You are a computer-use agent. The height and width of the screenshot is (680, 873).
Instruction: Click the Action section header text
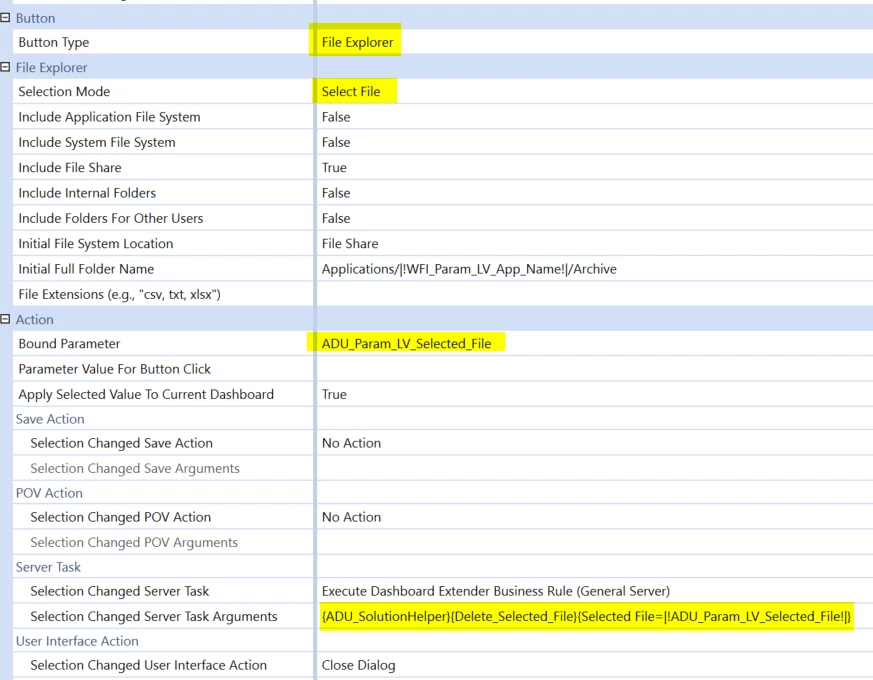[35, 320]
